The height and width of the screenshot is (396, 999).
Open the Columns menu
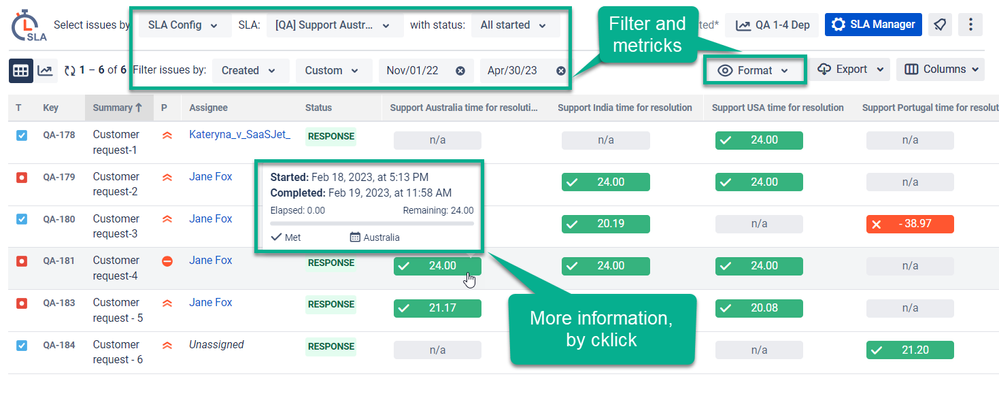tap(941, 69)
